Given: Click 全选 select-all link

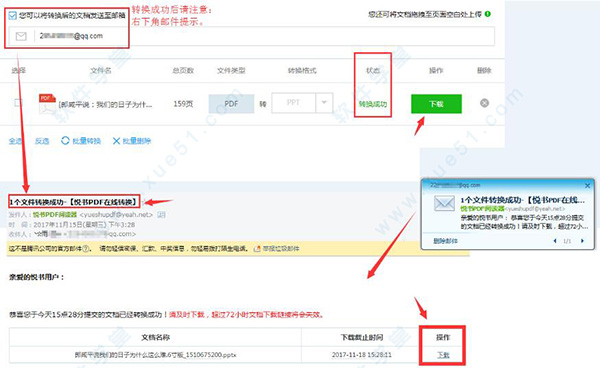Looking at the screenshot, I should click(15, 141).
